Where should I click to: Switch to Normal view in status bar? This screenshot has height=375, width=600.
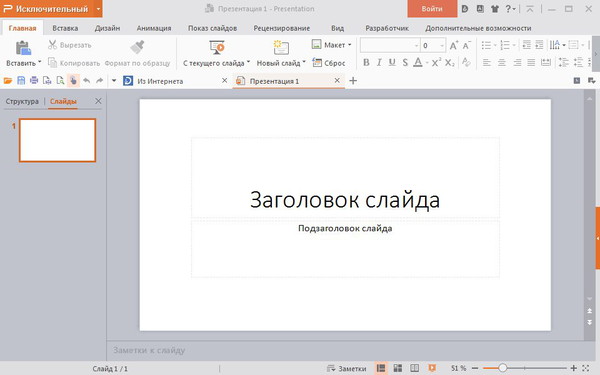pos(381,368)
